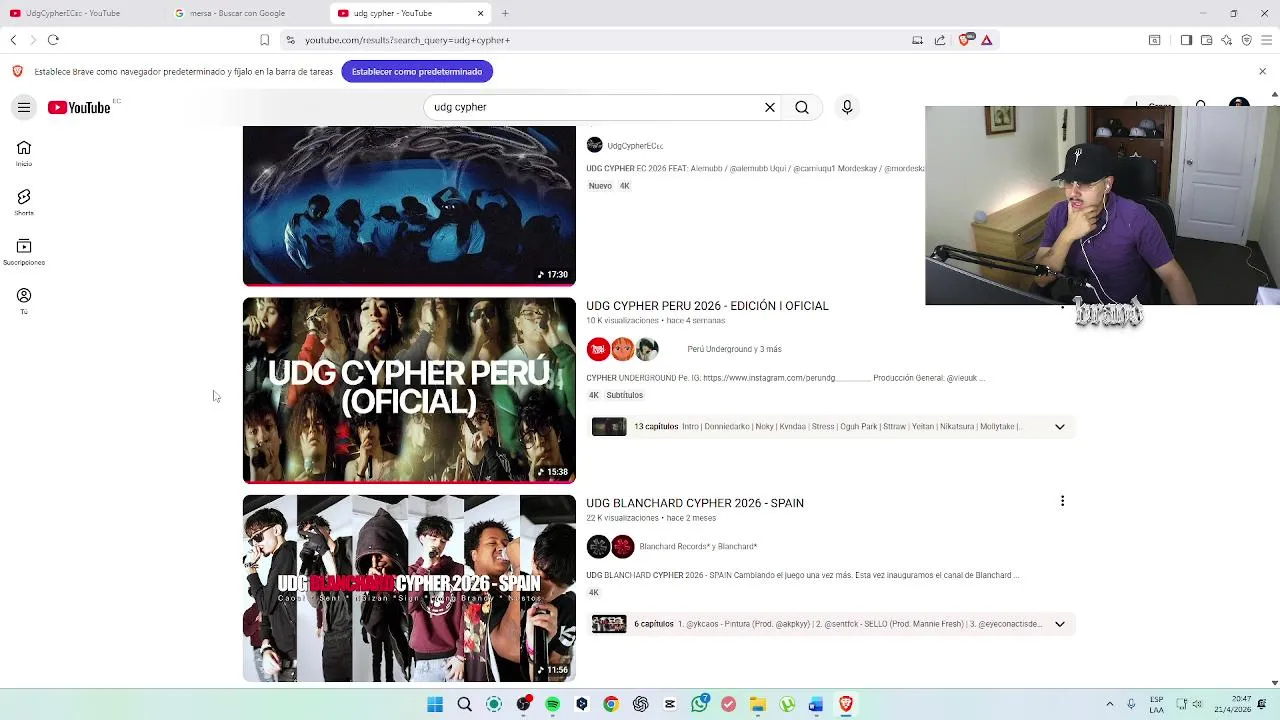Close the udg cypher YouTube tab

click(x=480, y=13)
